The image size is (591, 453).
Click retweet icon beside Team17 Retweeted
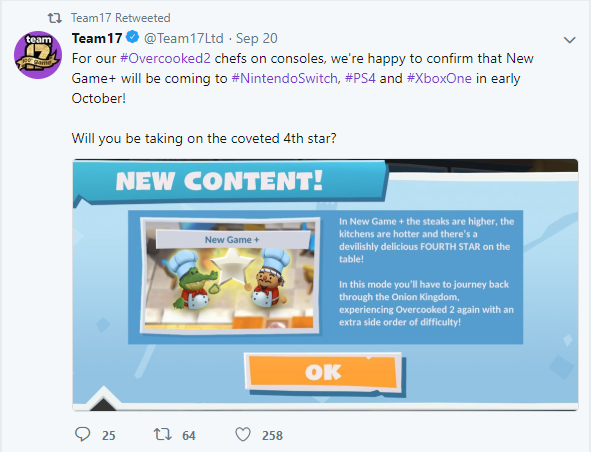point(55,18)
